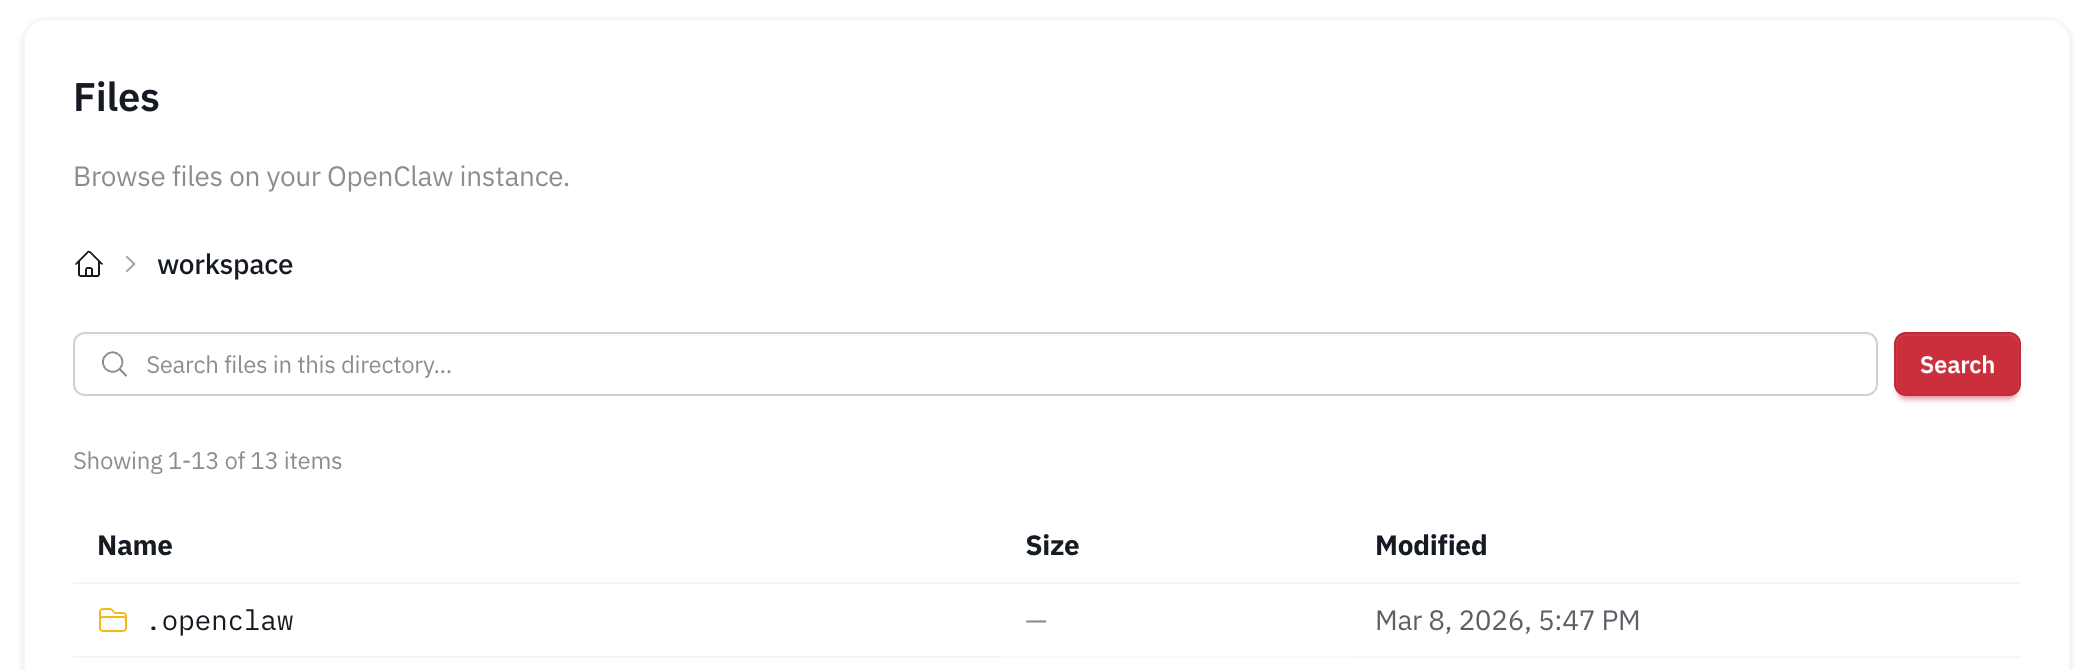The width and height of the screenshot is (2092, 670).
Task: Sort files by the Name column
Action: [x=134, y=545]
